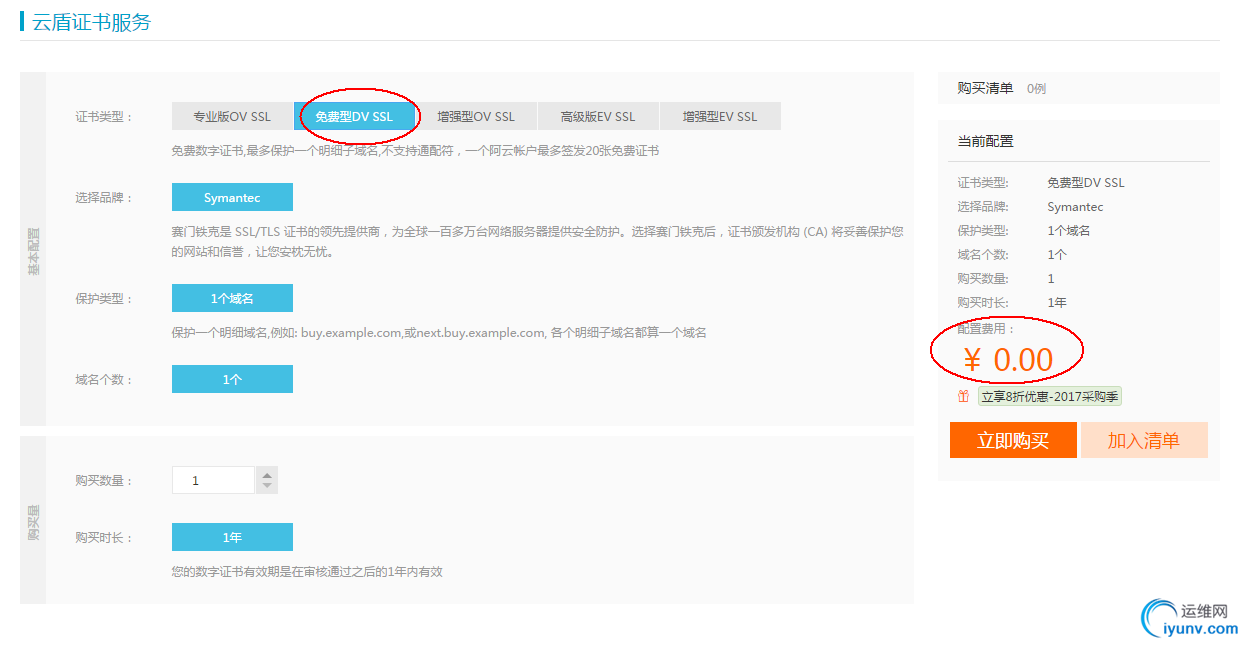Viewport: 1244px width, 645px height.
Task: Click the free certificate description text
Action: (415, 151)
